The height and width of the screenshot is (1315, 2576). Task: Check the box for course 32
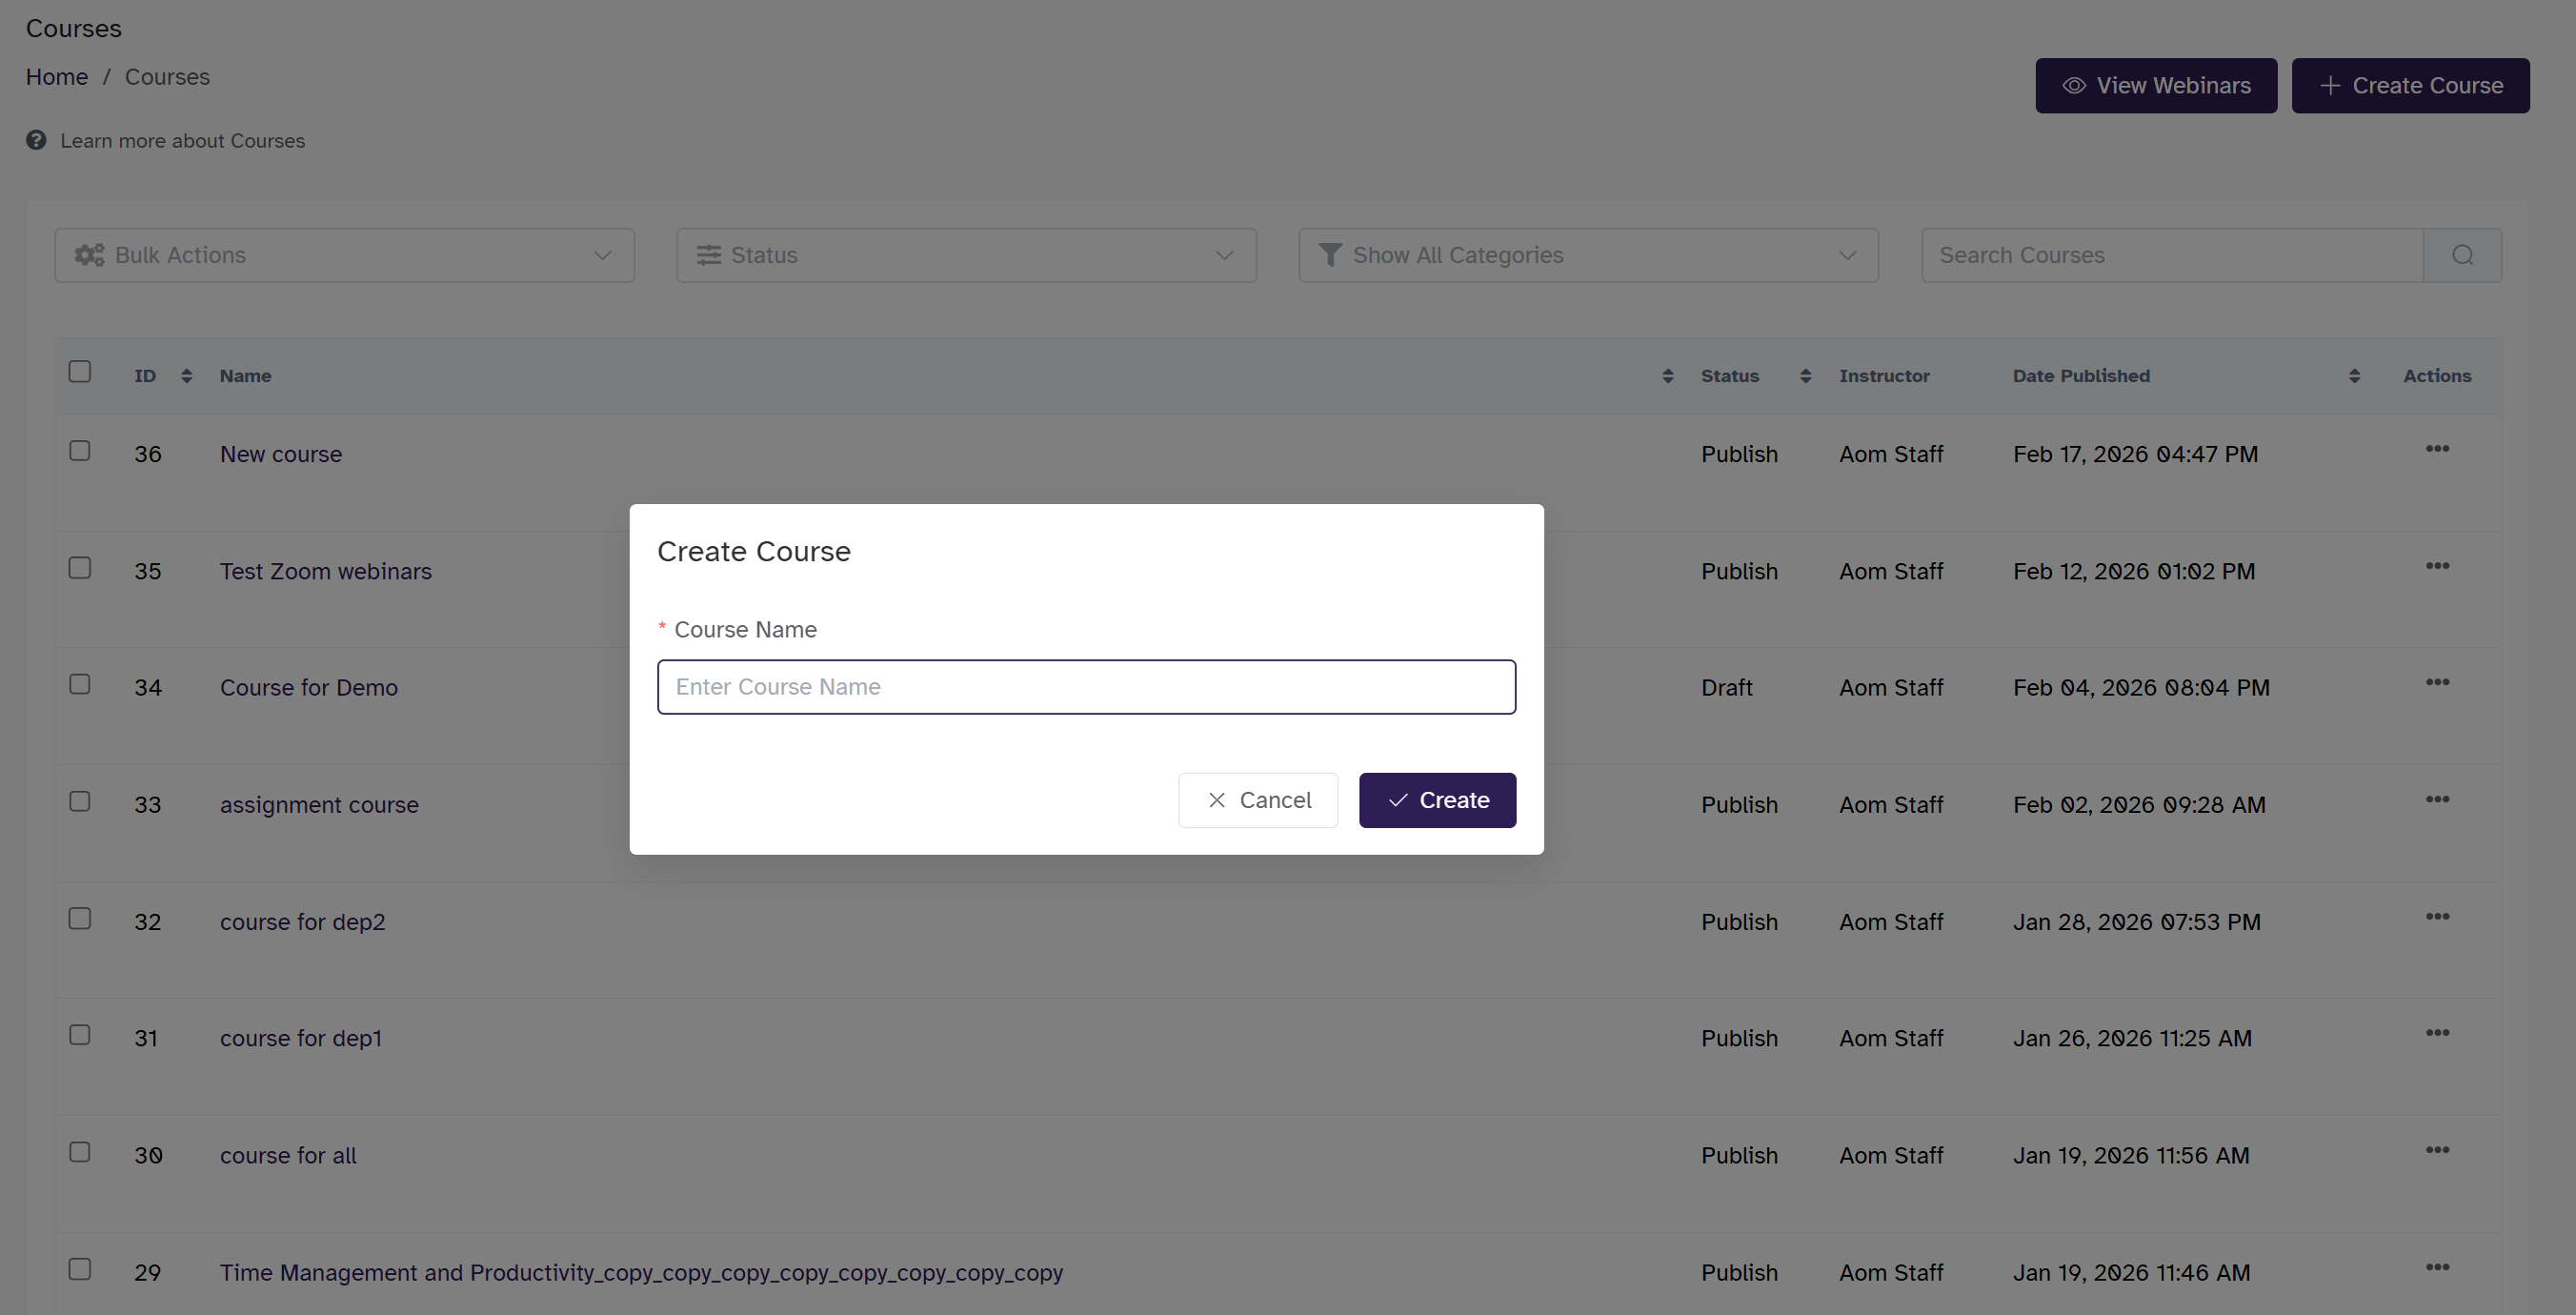pyautogui.click(x=80, y=918)
